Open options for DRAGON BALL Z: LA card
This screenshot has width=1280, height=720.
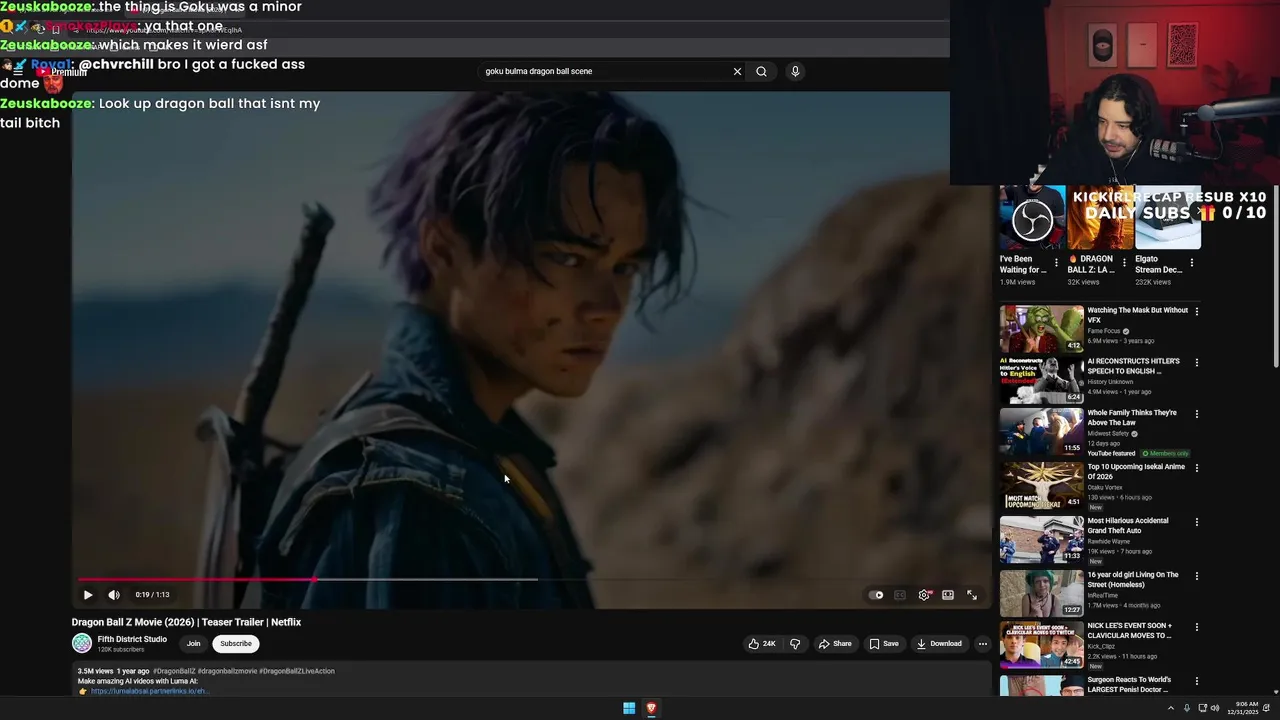(1124, 263)
